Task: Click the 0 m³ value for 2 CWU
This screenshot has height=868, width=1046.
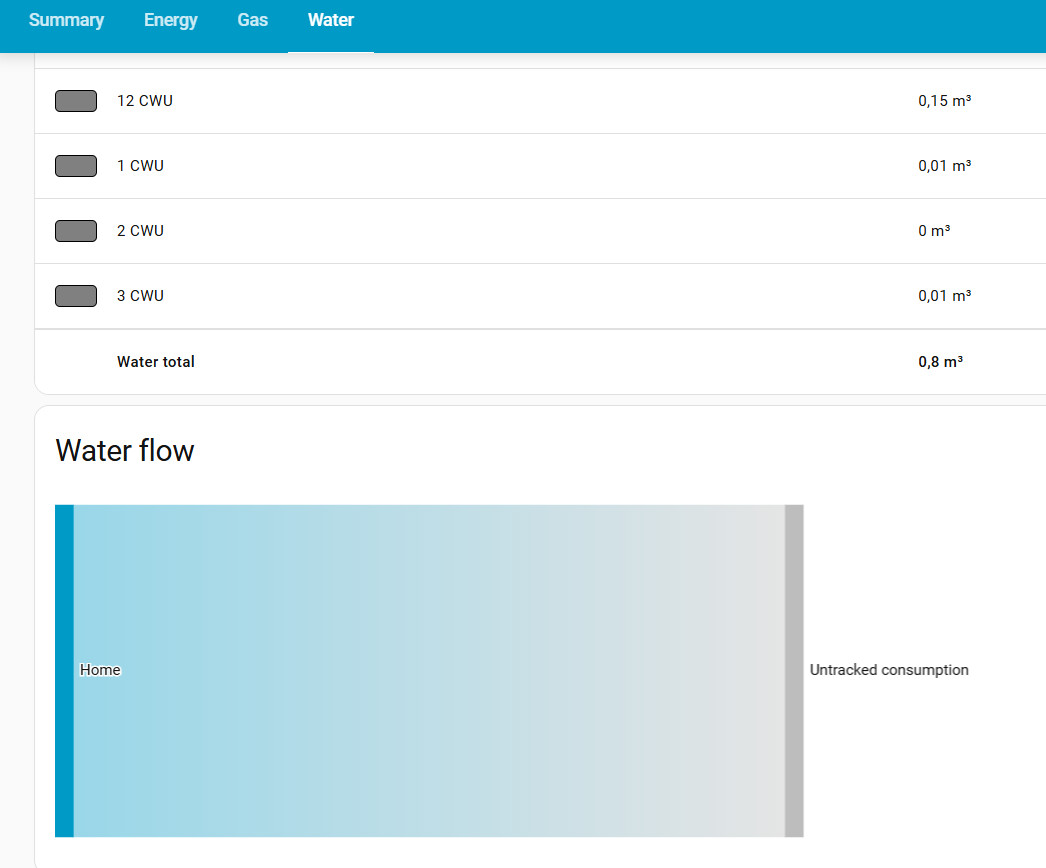Action: pyautogui.click(x=934, y=231)
